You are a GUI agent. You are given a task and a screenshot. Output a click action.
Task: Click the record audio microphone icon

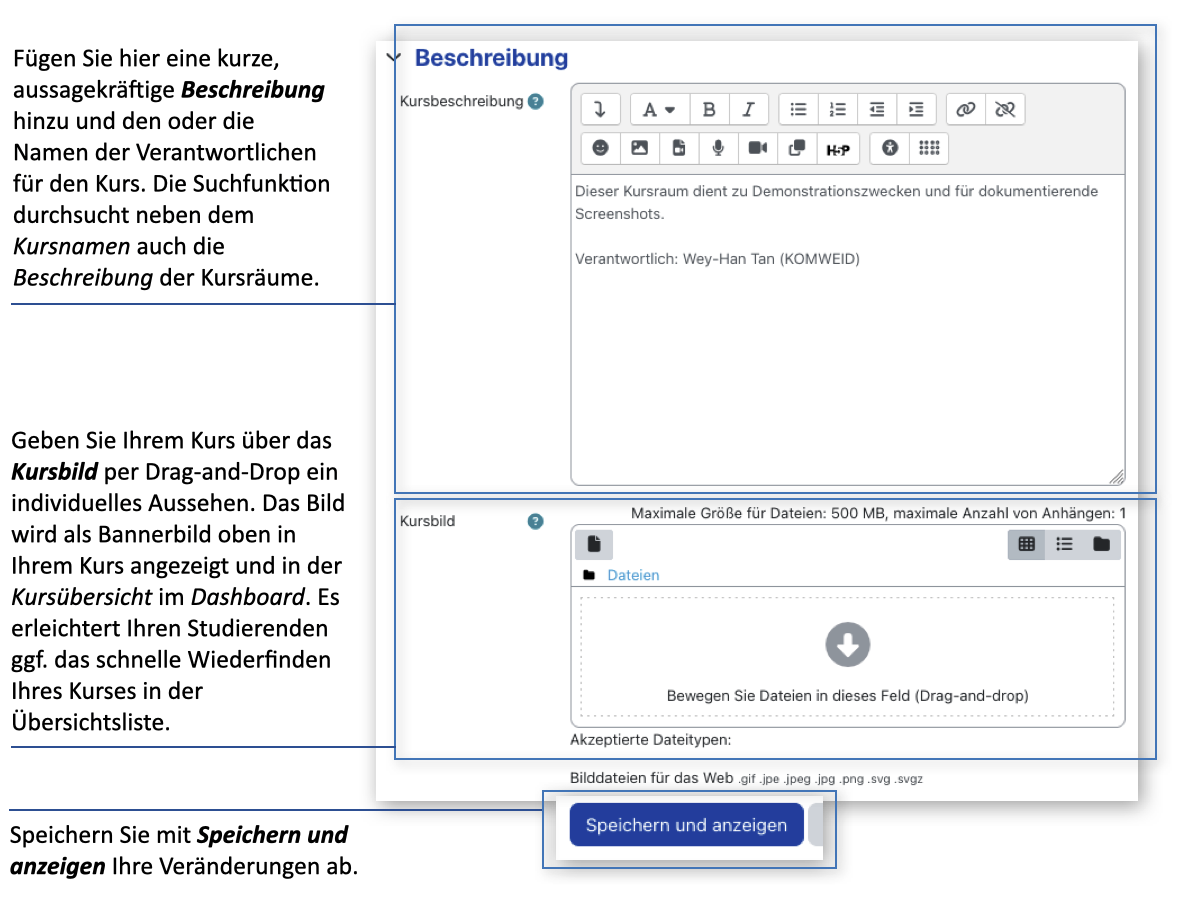(x=718, y=148)
